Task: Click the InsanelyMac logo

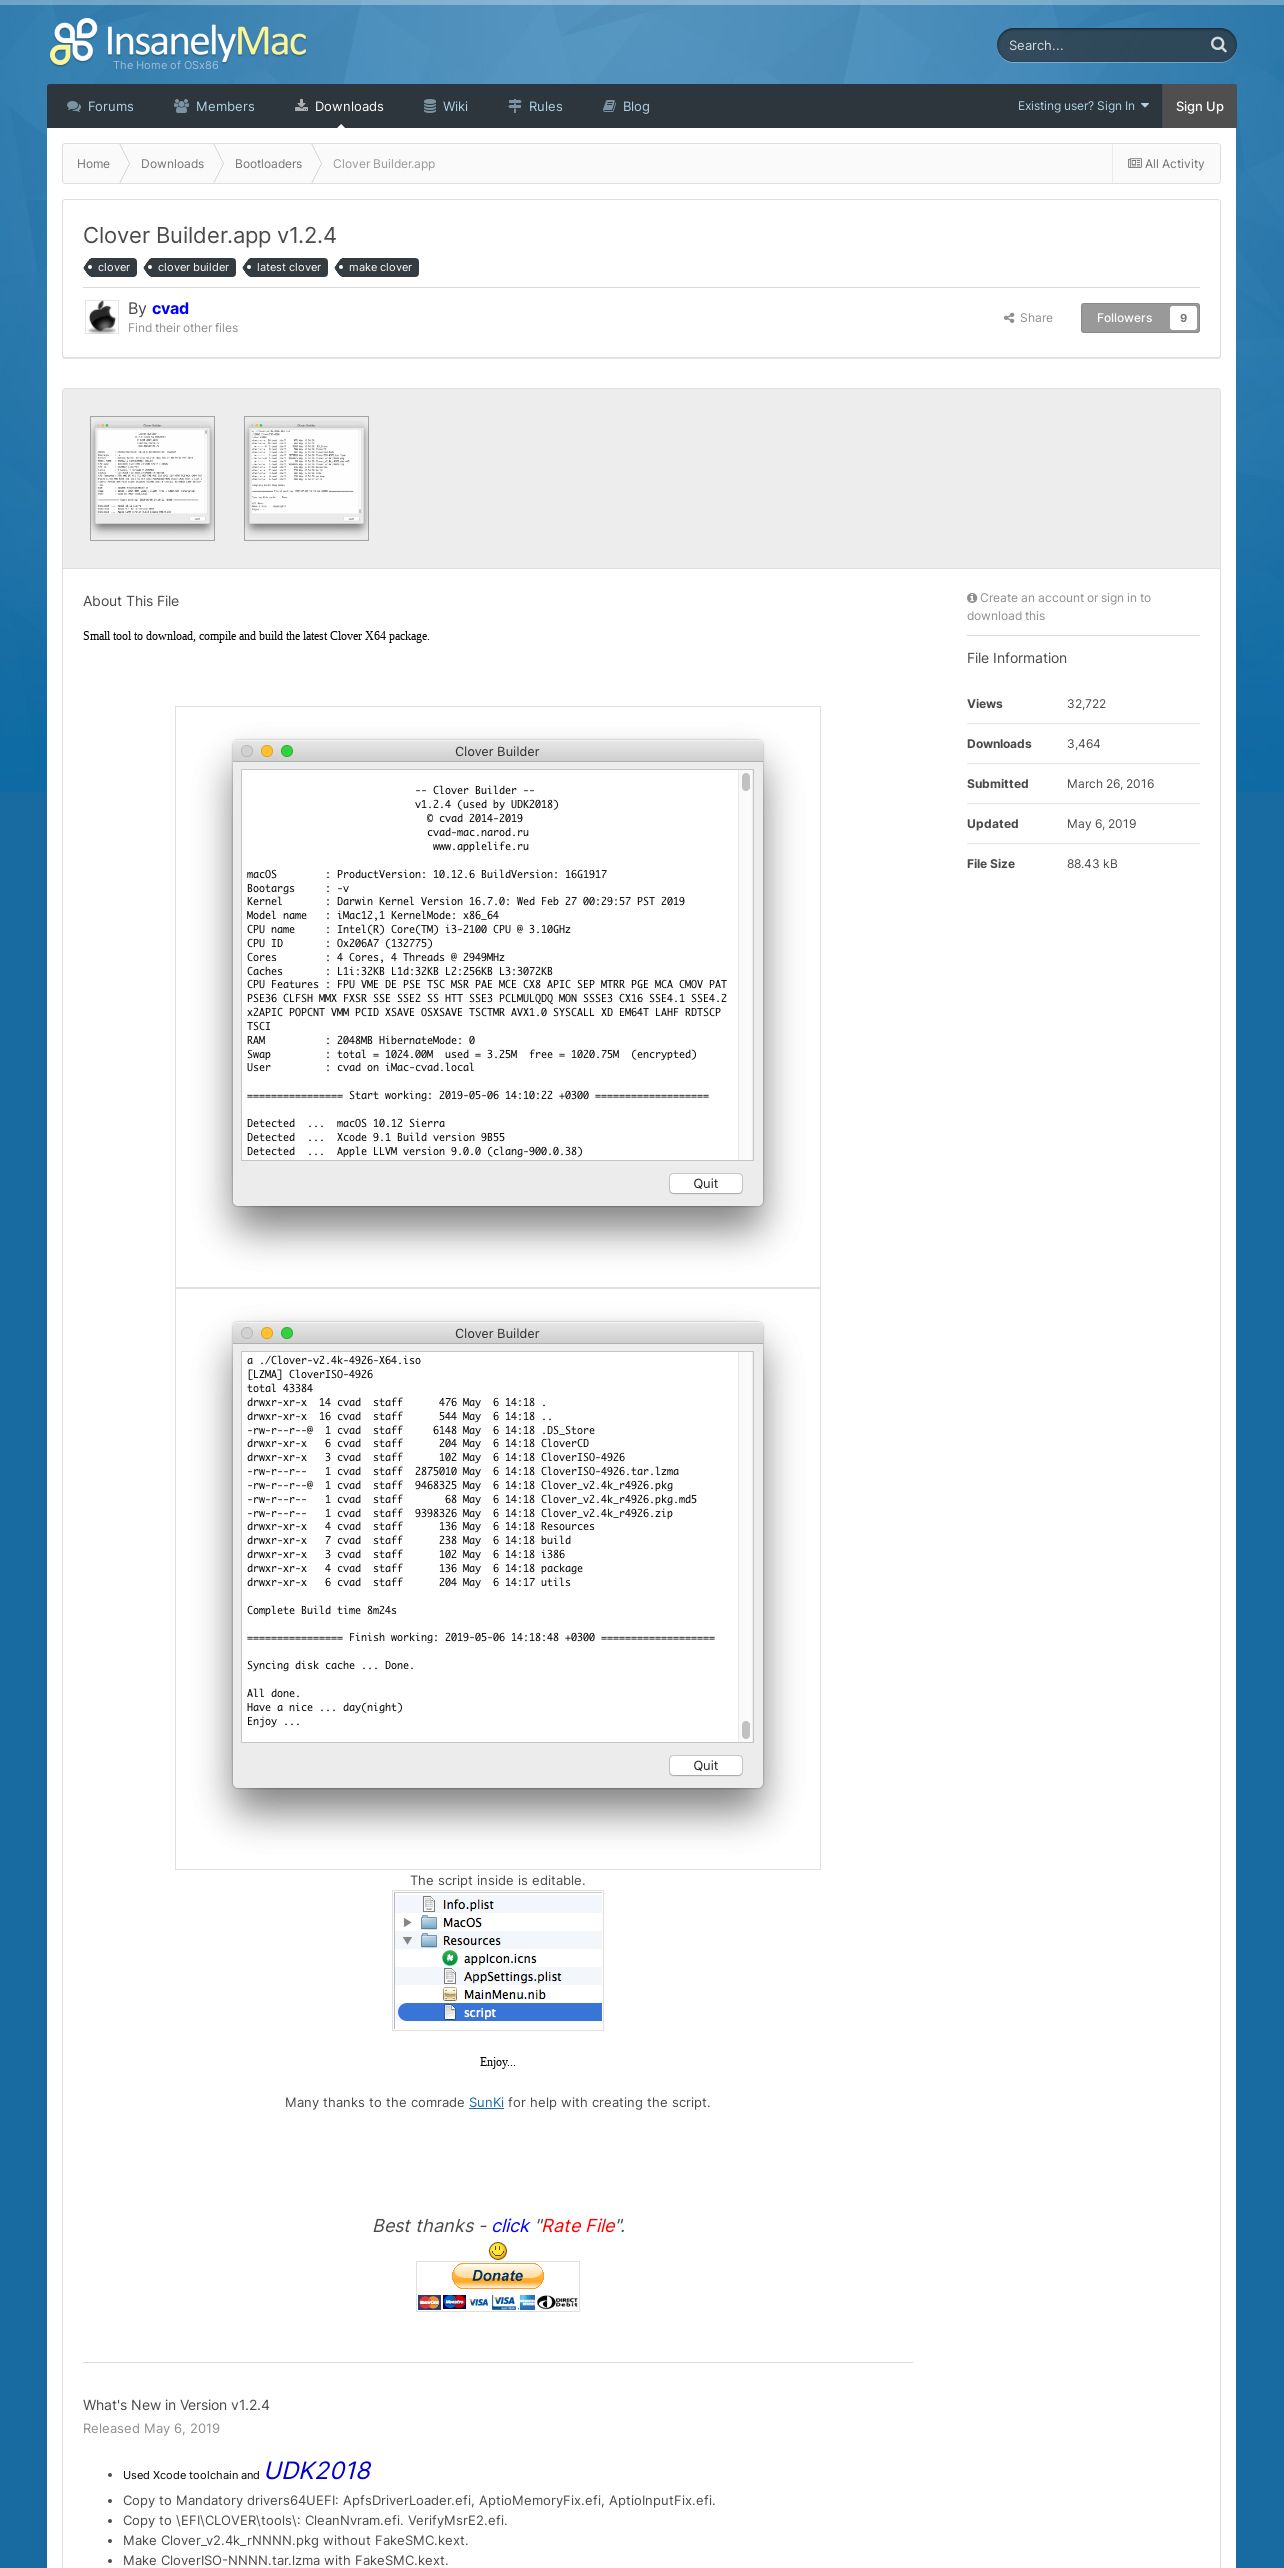Action: click(x=178, y=44)
